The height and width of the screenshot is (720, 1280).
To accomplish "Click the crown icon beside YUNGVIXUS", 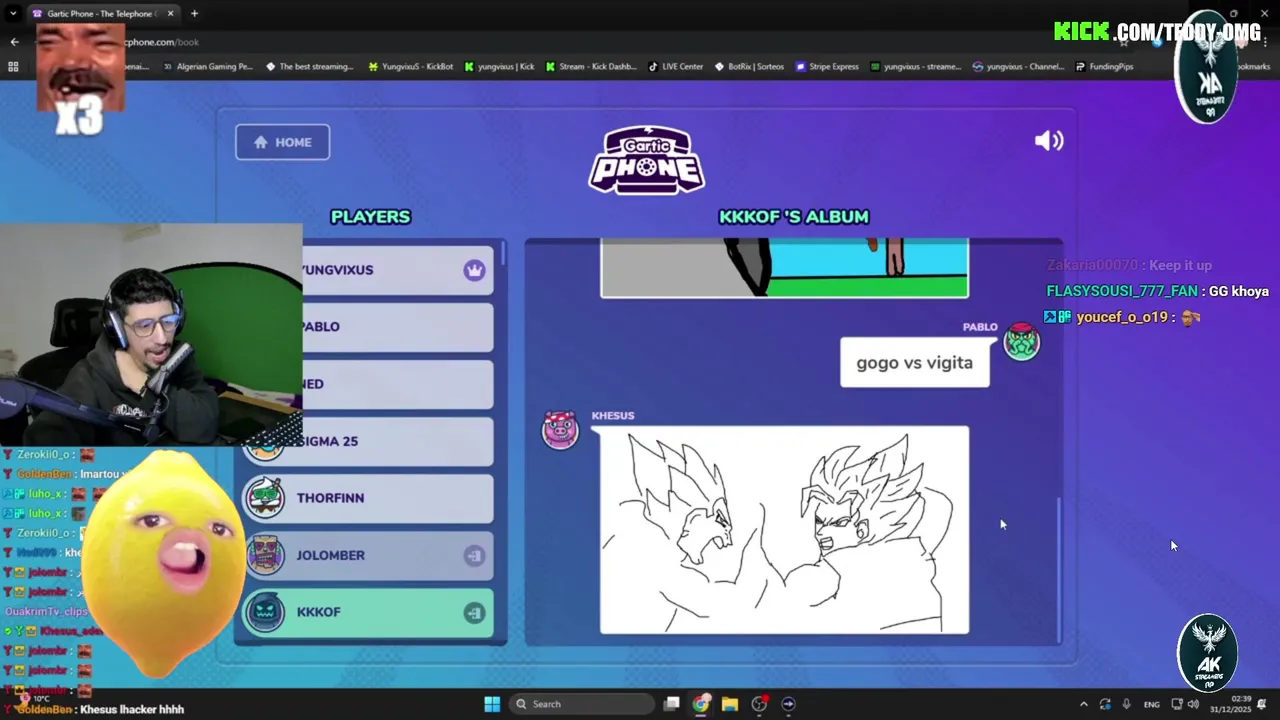I will click(x=474, y=270).
